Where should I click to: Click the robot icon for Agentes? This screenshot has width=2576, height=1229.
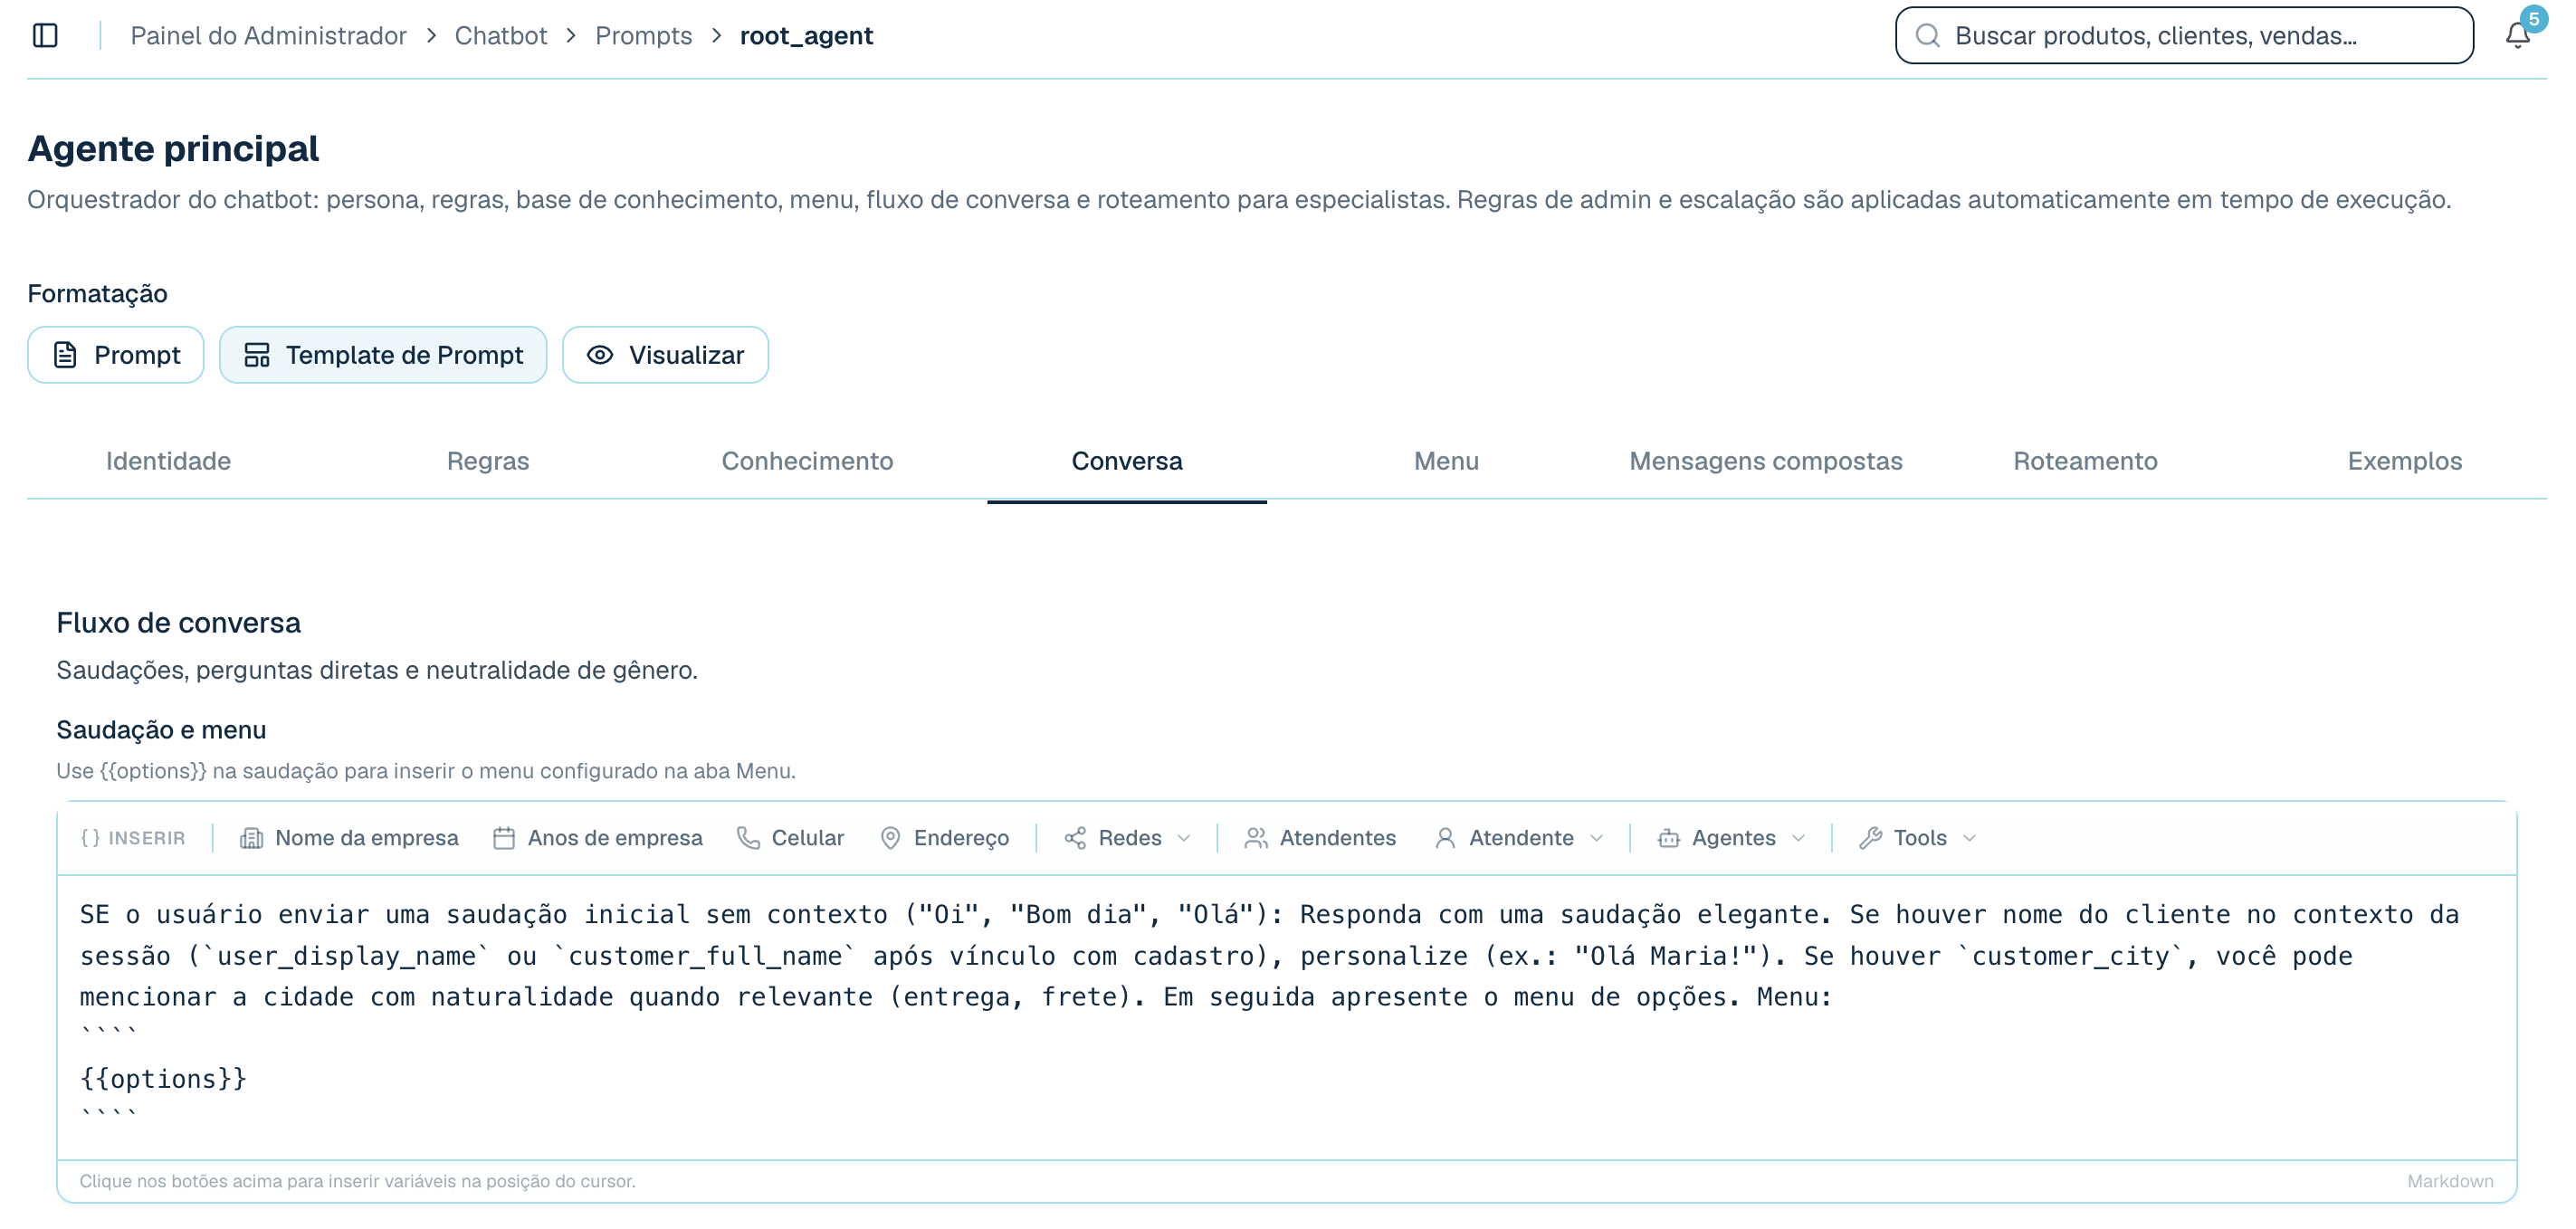pos(1668,838)
